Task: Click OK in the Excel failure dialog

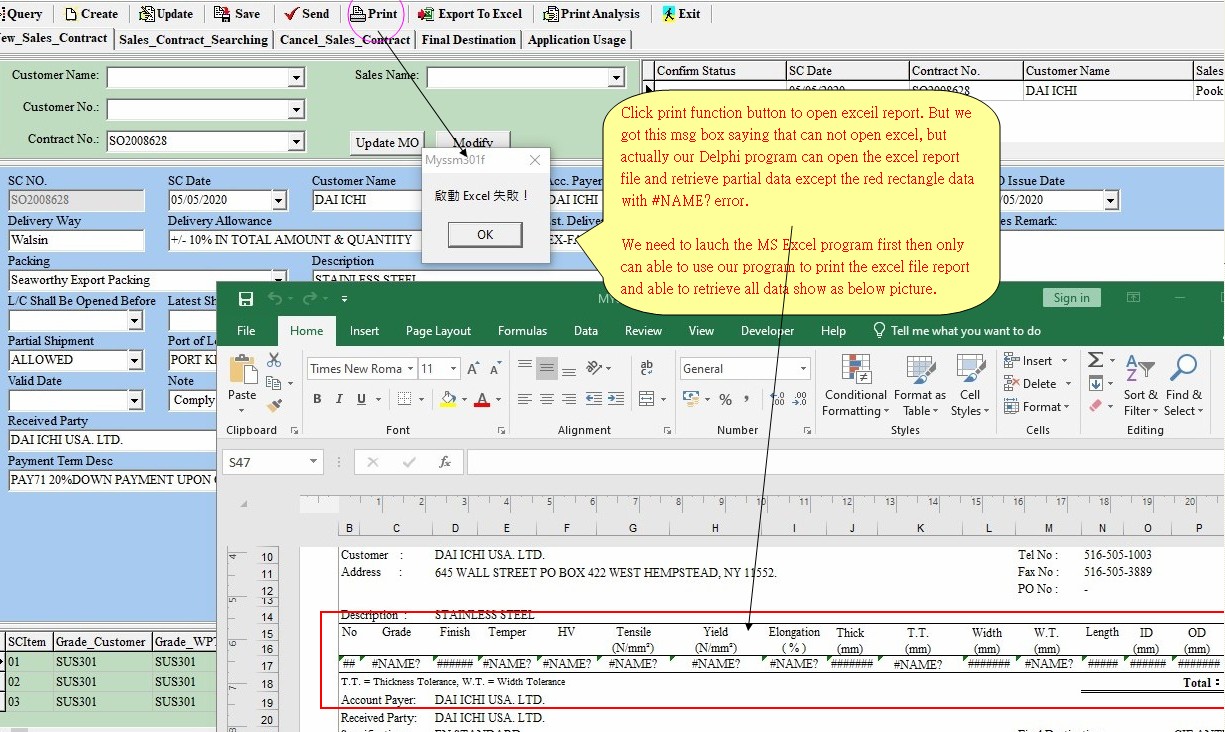Action: coord(485,235)
